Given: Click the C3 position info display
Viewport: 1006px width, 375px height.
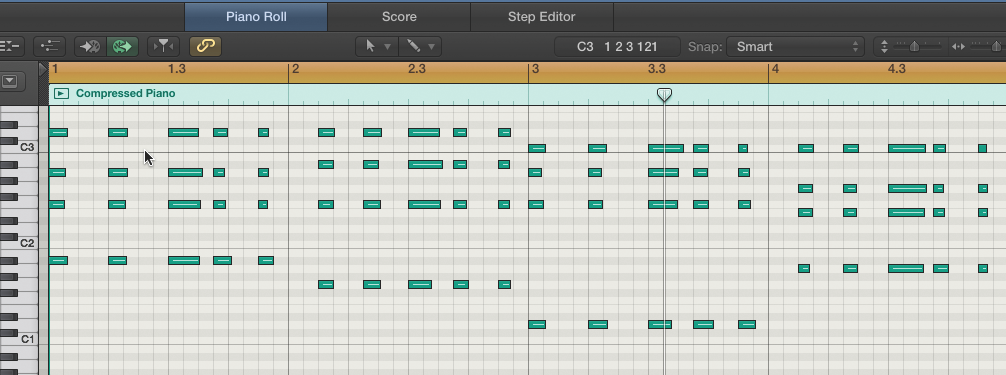Looking at the screenshot, I should tap(617, 46).
